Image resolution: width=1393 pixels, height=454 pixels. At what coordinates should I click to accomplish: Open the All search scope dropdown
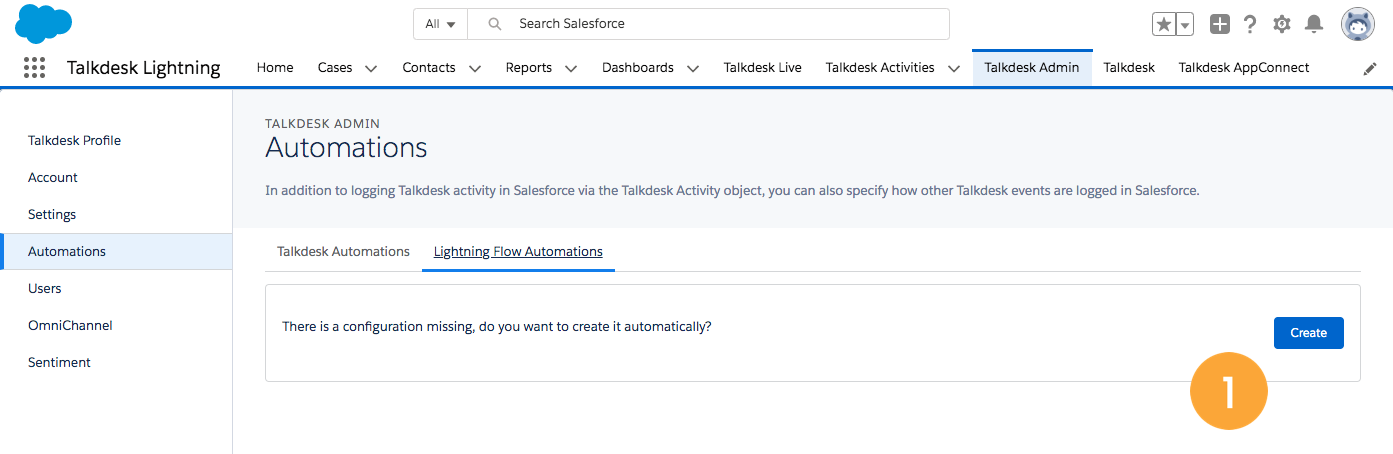(441, 24)
